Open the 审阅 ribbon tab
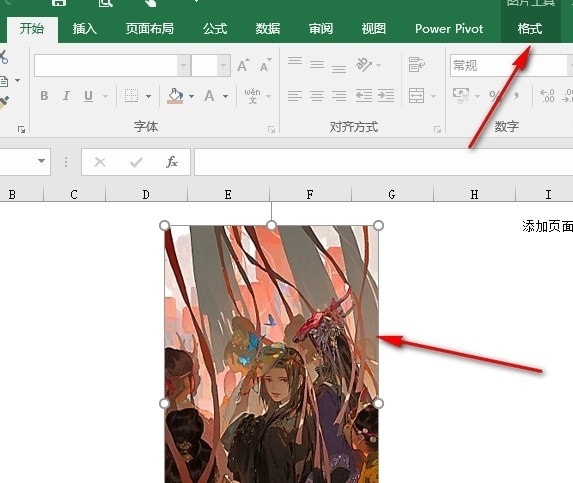The image size is (573, 483). coord(321,28)
